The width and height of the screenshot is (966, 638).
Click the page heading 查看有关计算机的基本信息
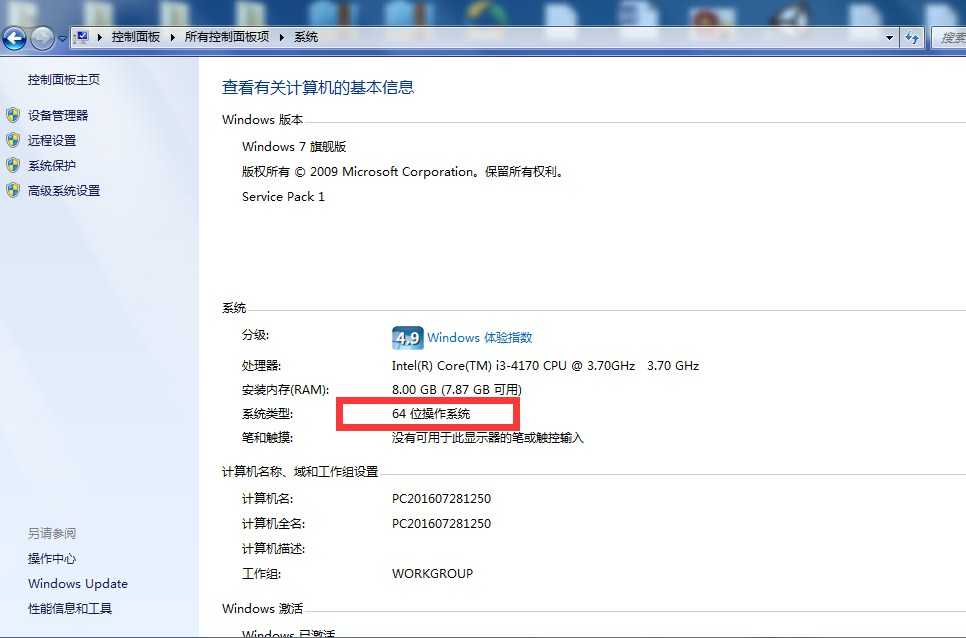[x=318, y=87]
